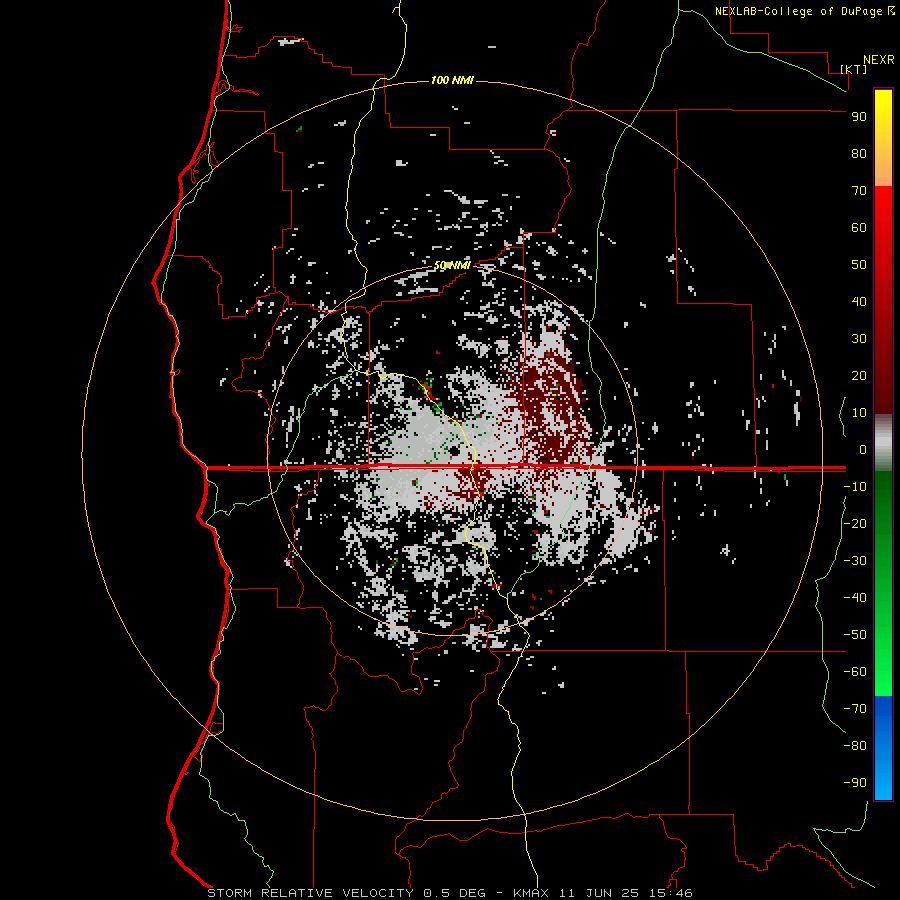Click the "0.5 DEG" elevation angle text
Viewport: 900px width, 900px height.
(455, 893)
